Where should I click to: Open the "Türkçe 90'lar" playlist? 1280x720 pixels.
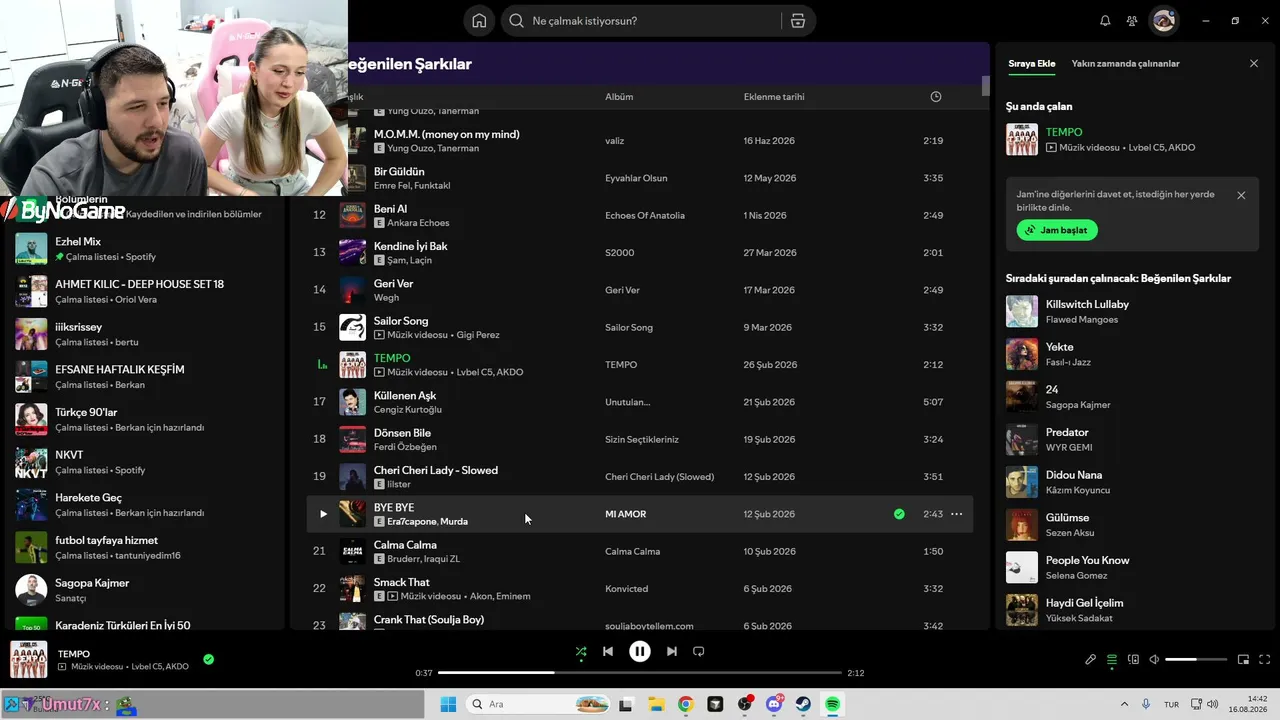tap(146, 419)
